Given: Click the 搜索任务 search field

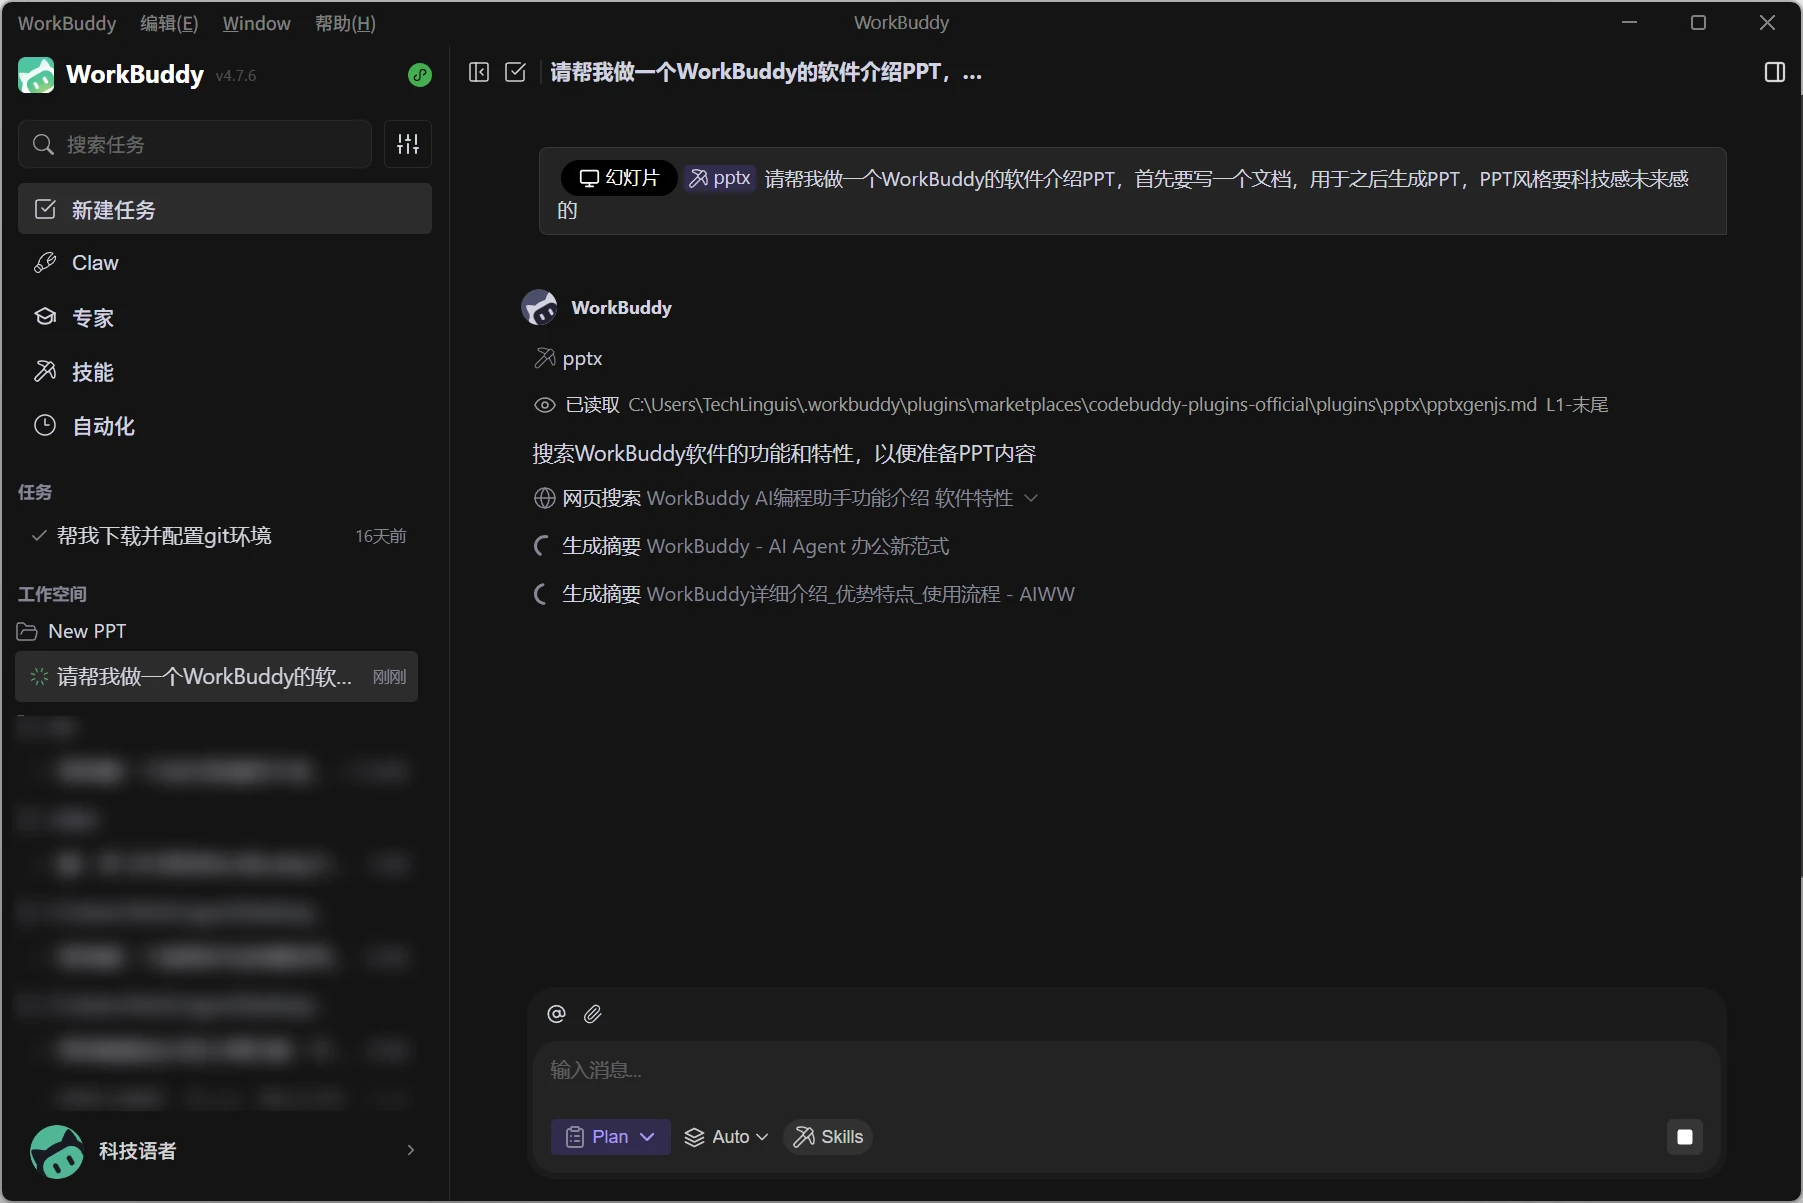Looking at the screenshot, I should click(196, 144).
